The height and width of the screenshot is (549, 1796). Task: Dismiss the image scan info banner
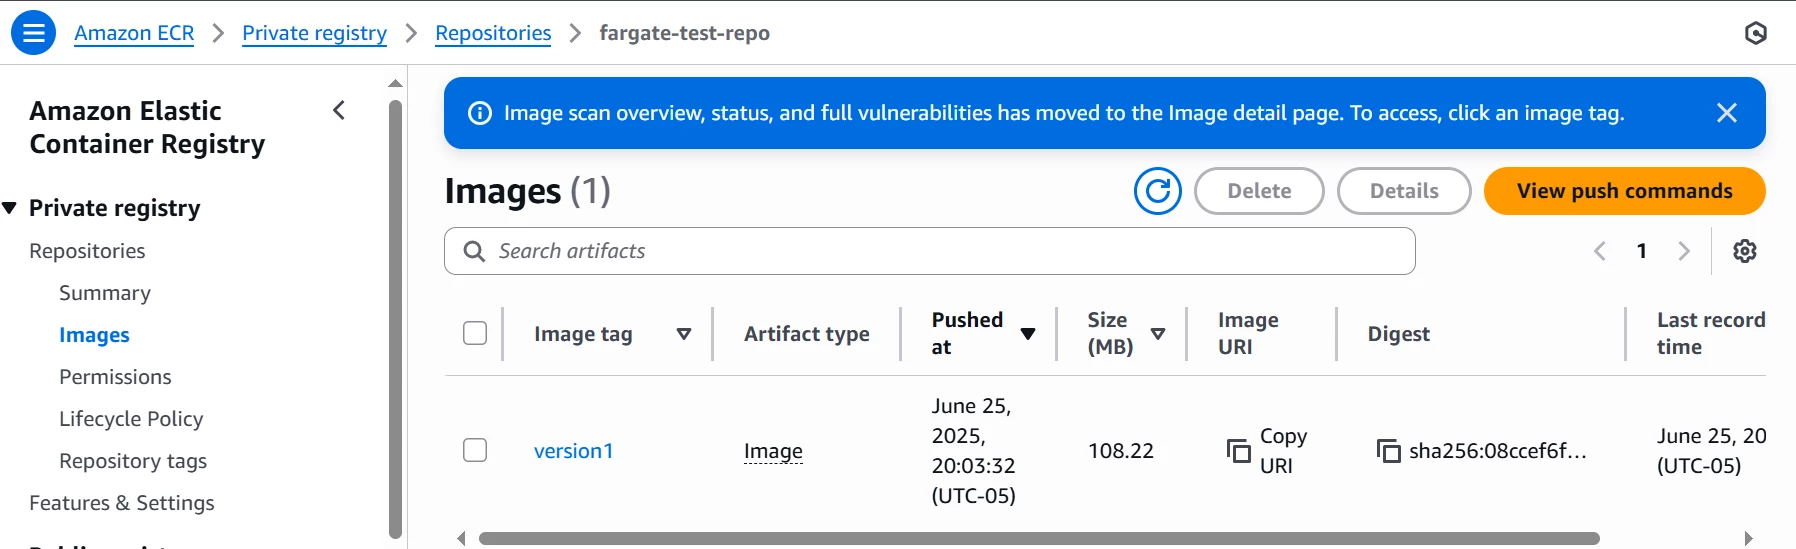point(1726,113)
